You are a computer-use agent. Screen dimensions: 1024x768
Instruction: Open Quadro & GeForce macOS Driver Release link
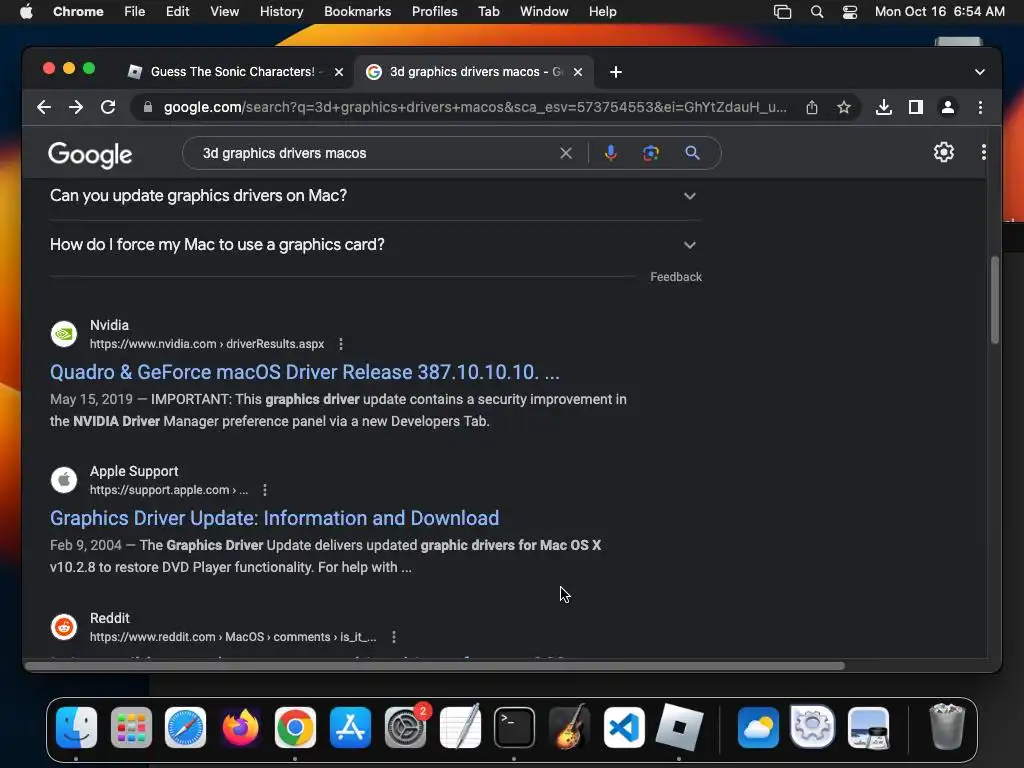coord(304,372)
